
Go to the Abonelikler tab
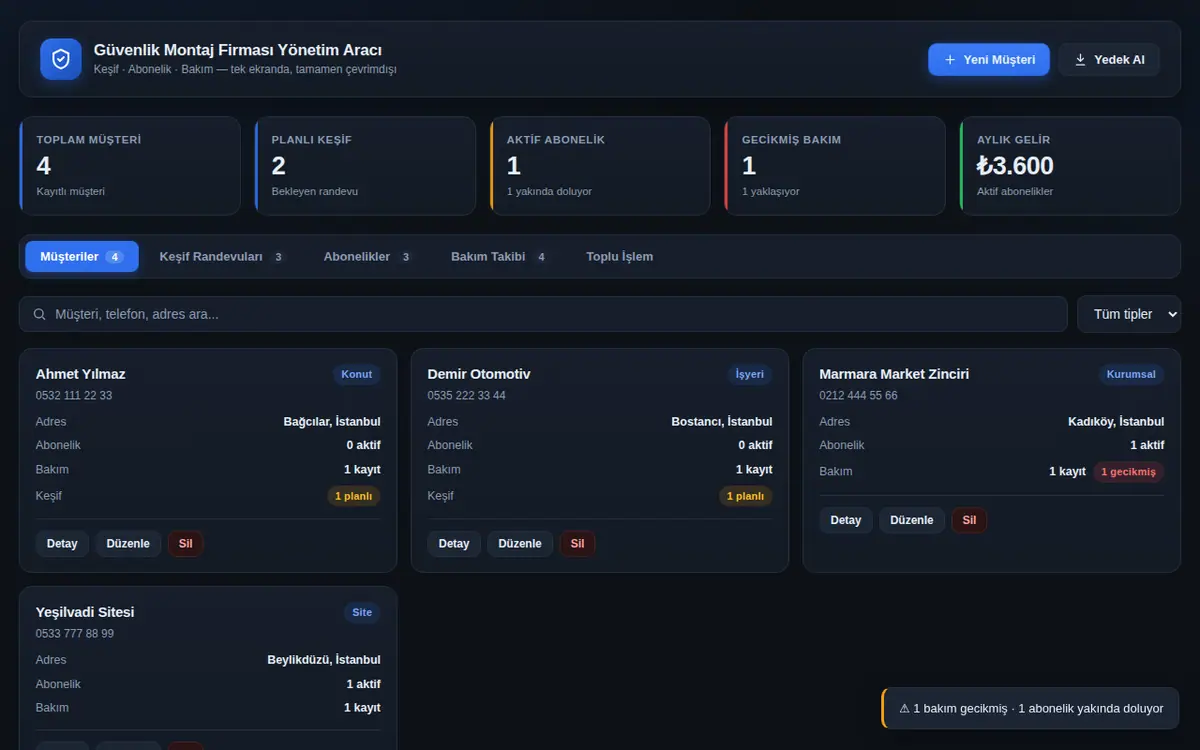368,257
